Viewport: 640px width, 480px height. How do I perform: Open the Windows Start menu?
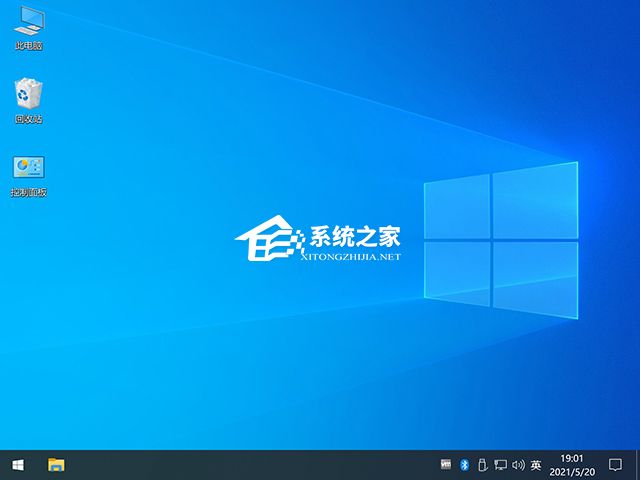[18, 465]
